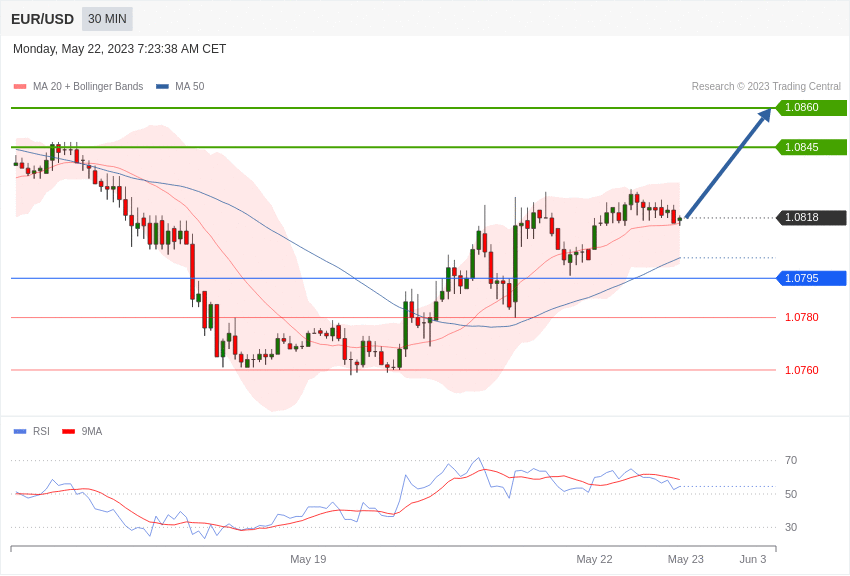Click the 1.0780 red support label

tap(802, 317)
